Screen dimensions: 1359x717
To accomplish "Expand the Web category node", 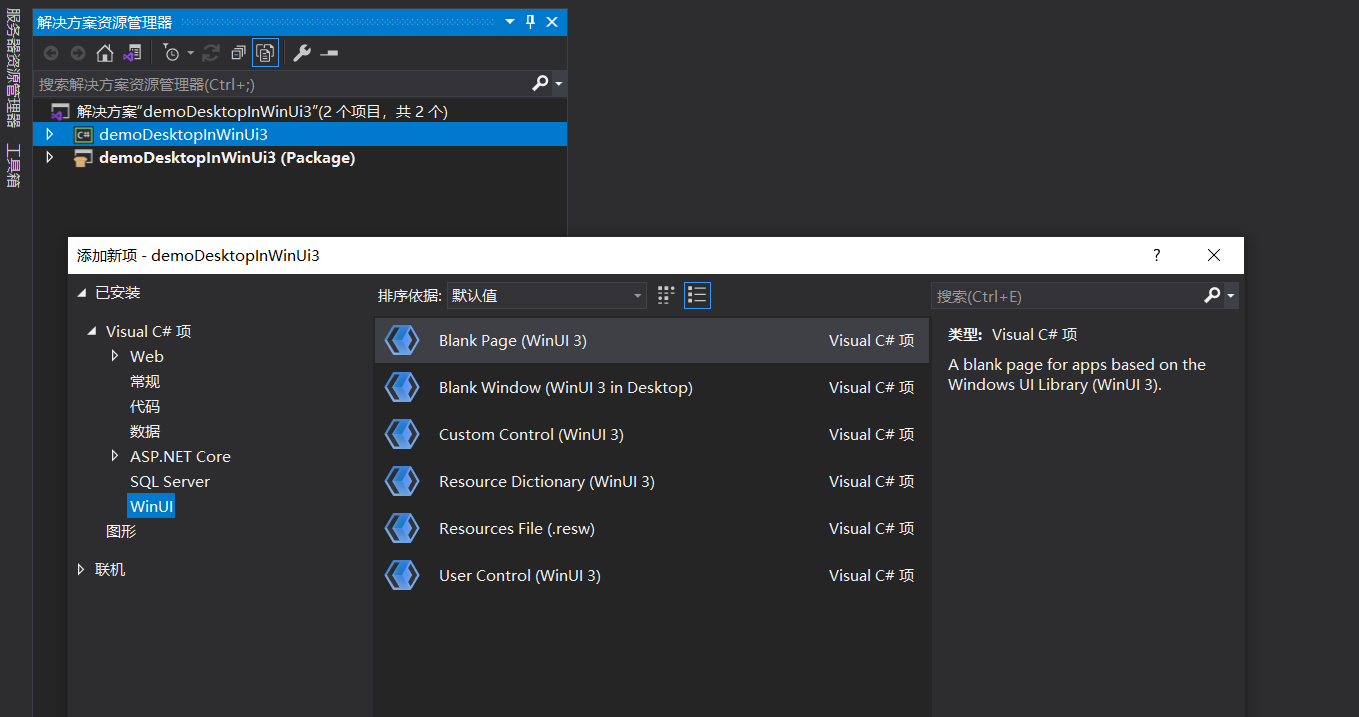I will point(116,356).
